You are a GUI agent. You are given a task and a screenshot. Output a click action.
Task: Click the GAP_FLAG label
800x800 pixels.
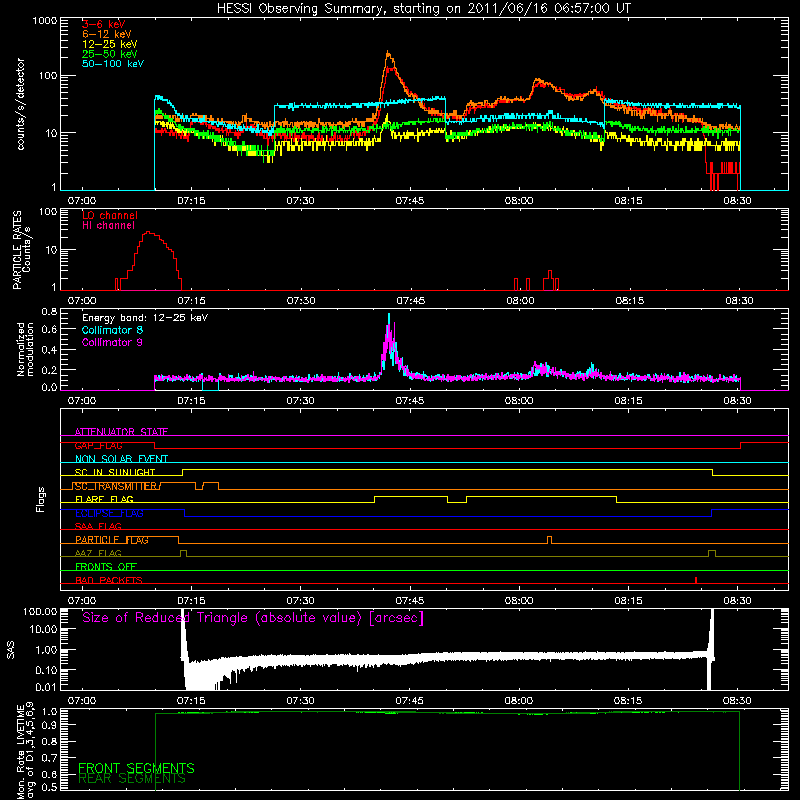click(98, 445)
